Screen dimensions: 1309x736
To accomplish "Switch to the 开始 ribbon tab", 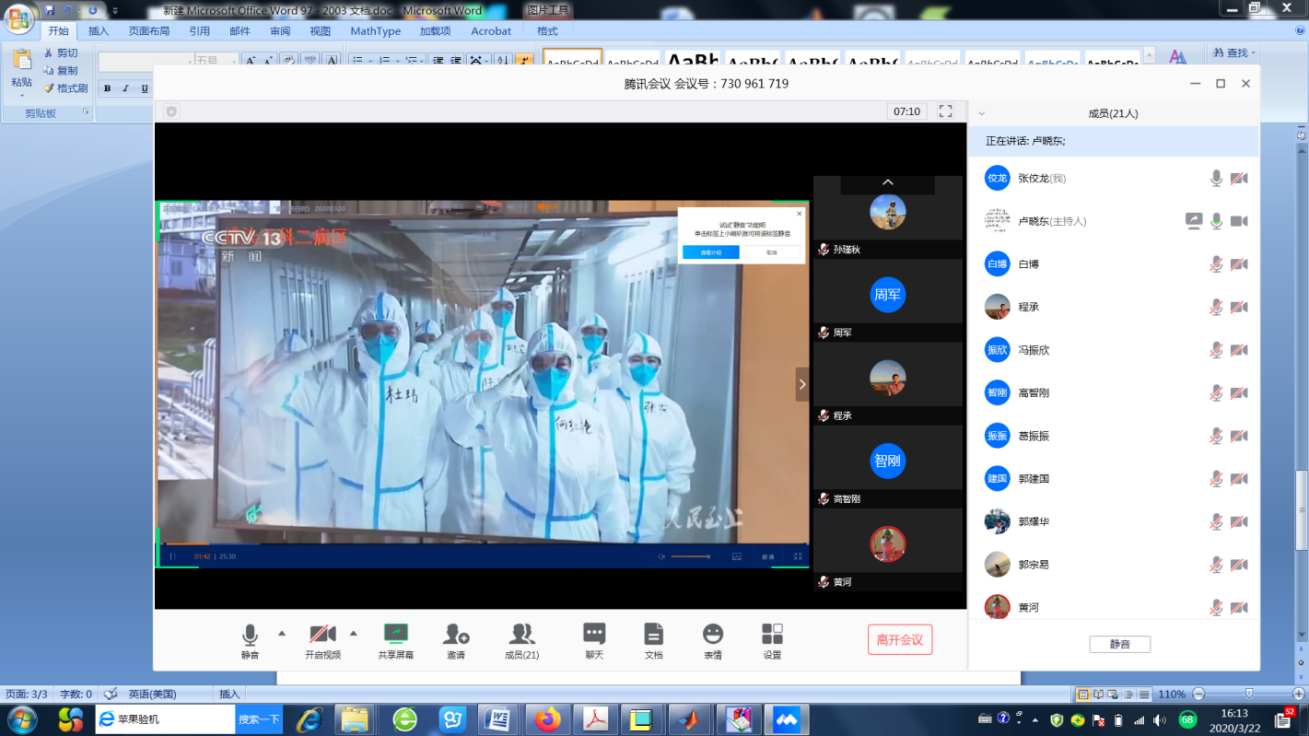I will click(x=59, y=31).
